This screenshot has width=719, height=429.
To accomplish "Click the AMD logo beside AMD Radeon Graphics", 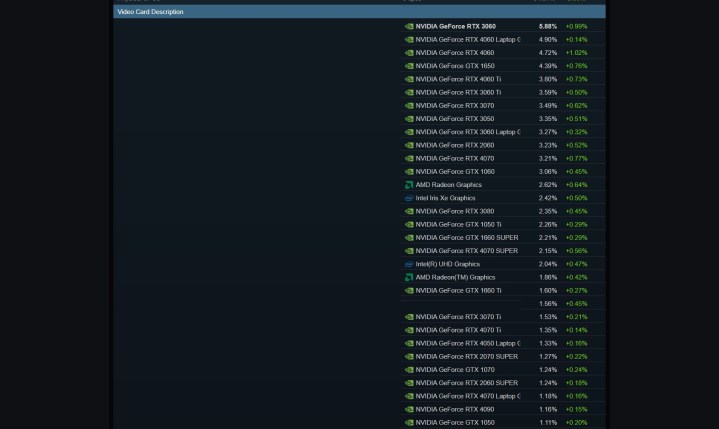I will tap(409, 185).
